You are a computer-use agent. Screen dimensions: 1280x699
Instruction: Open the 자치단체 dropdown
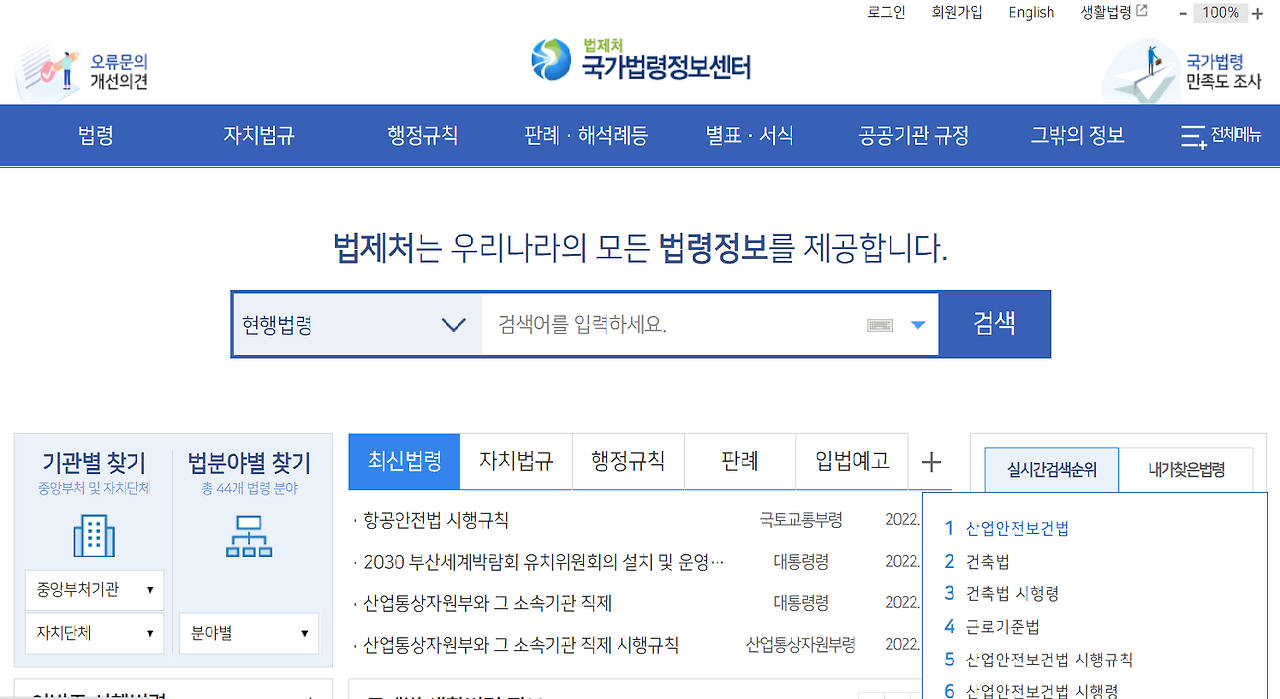(94, 633)
